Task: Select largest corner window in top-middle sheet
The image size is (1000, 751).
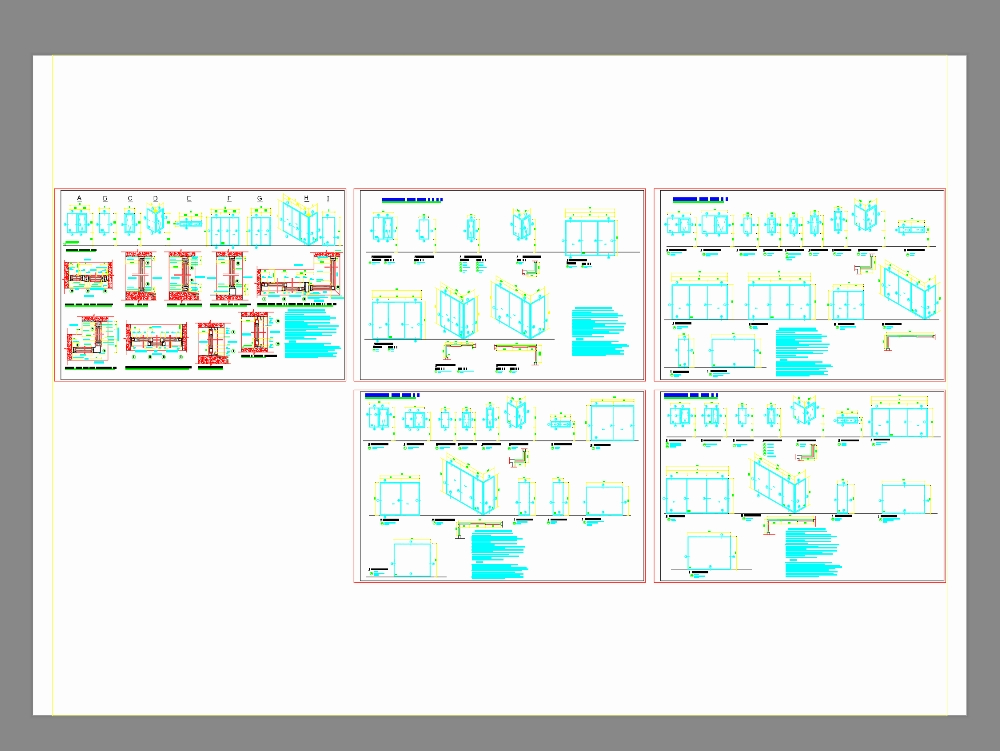Action: coord(519,311)
